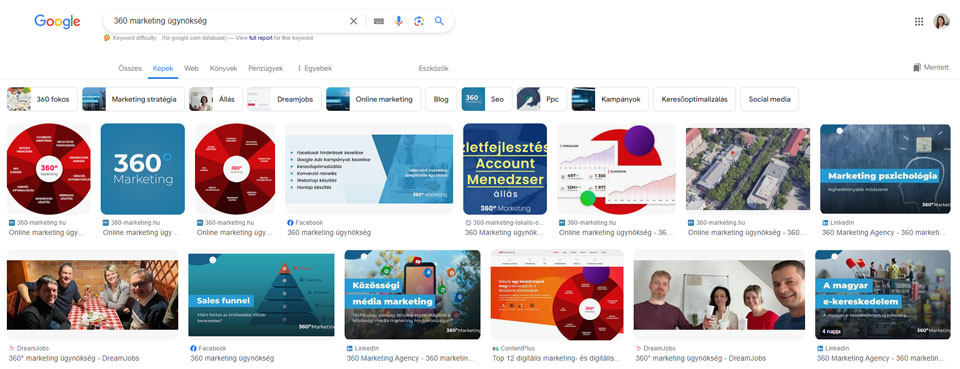Open the Közösségi média marketing image
The width and height of the screenshot is (960, 369).
[413, 294]
